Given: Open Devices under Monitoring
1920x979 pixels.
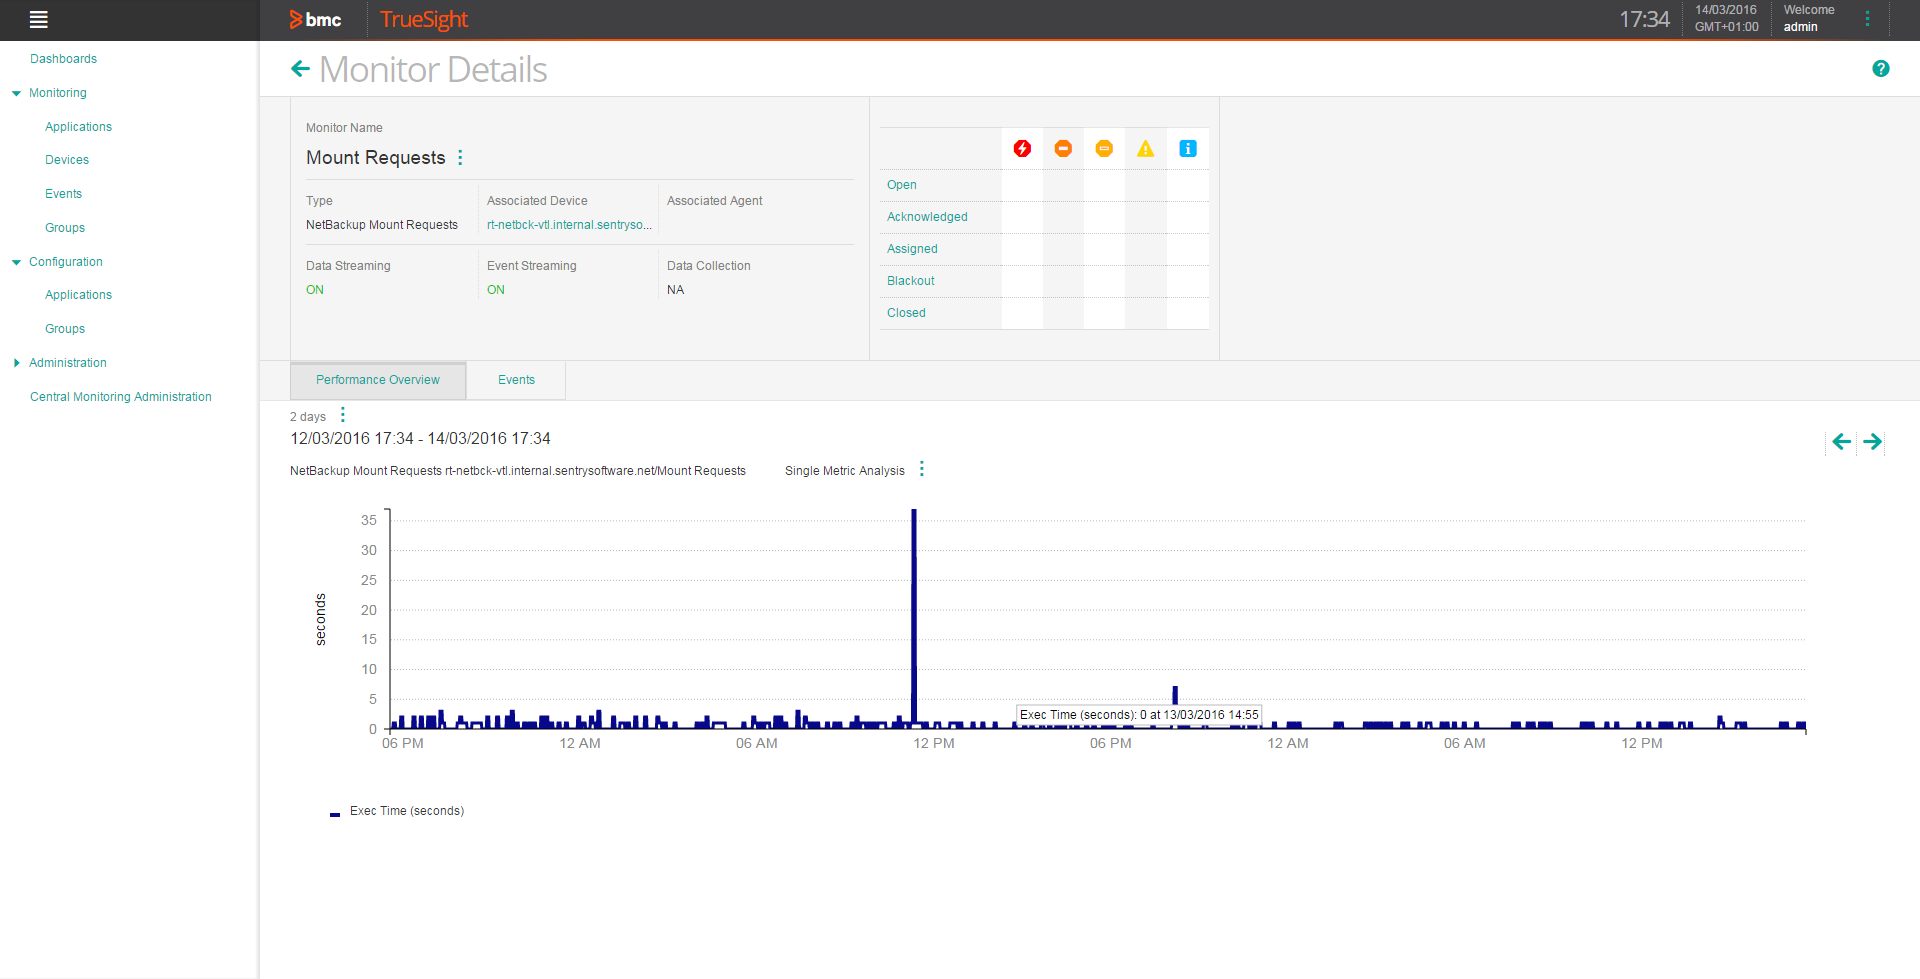Looking at the screenshot, I should [x=67, y=160].
